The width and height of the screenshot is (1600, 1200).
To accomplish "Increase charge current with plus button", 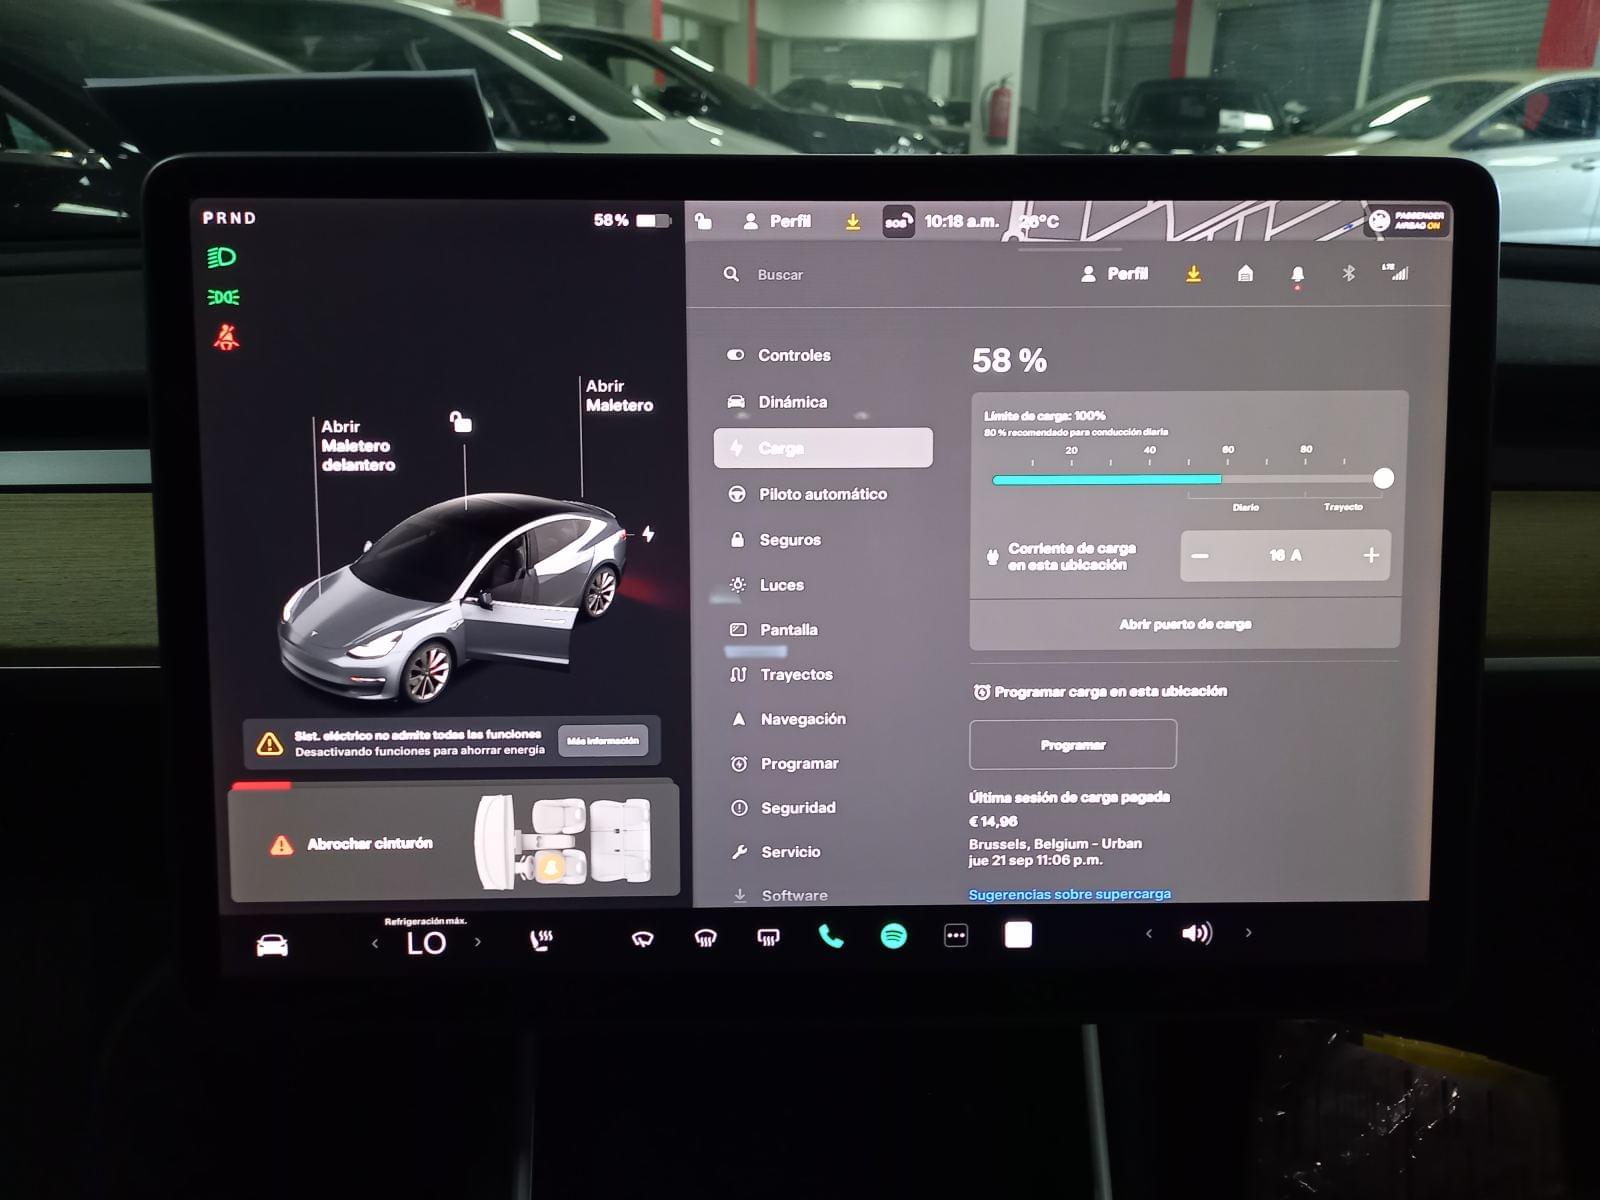I will 1371,555.
